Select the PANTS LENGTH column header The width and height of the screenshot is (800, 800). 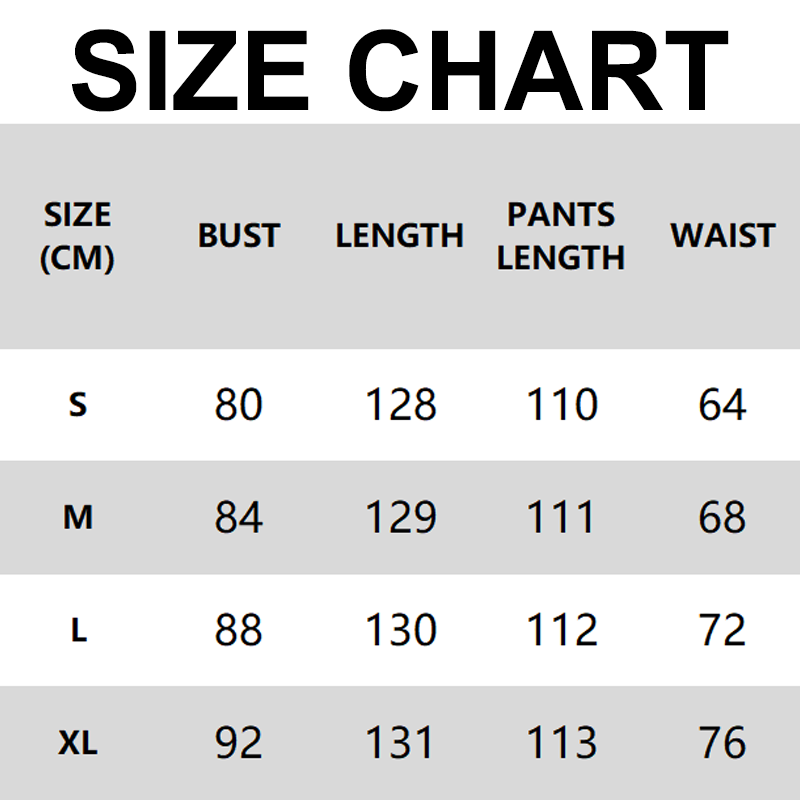pos(561,236)
